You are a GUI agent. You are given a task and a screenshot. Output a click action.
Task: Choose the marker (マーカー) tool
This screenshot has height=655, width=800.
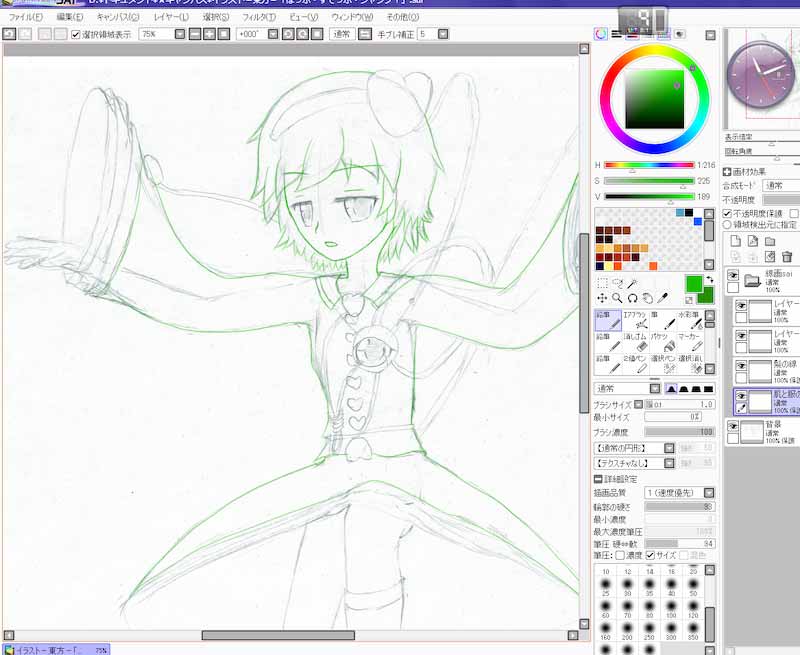[689, 342]
